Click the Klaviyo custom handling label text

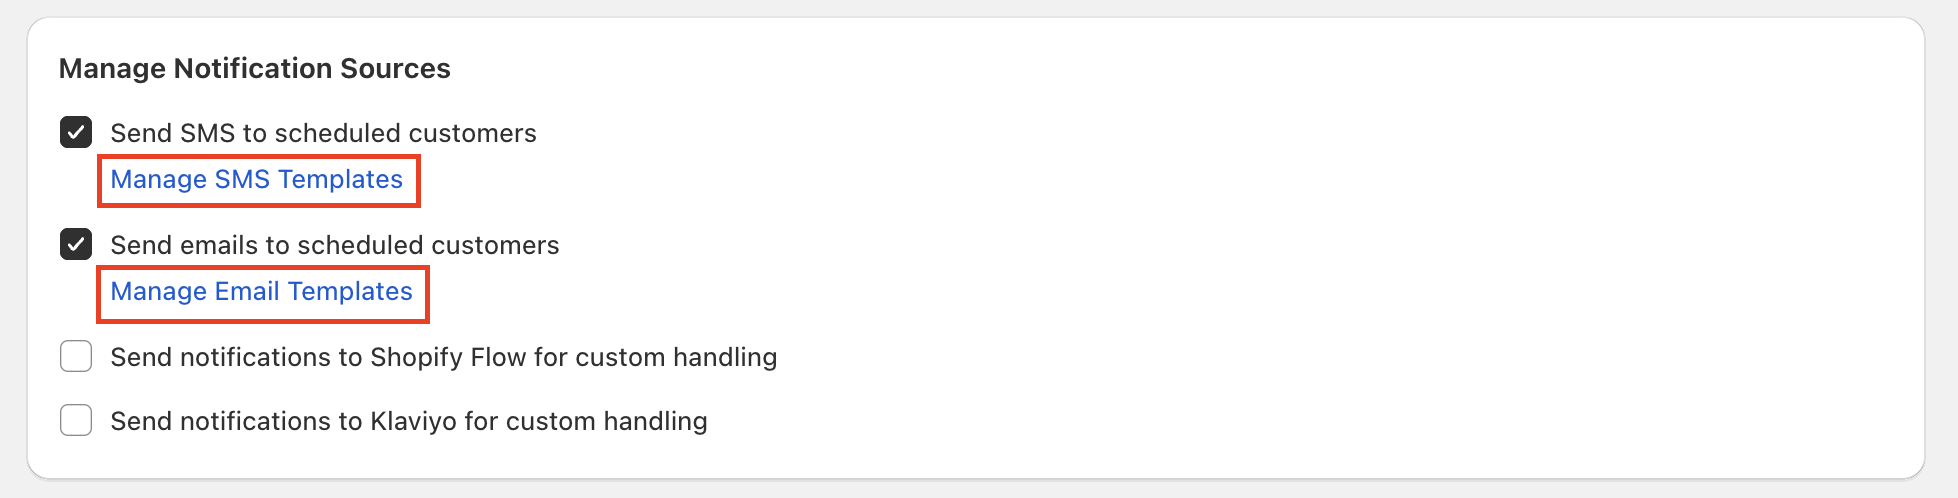point(408,421)
